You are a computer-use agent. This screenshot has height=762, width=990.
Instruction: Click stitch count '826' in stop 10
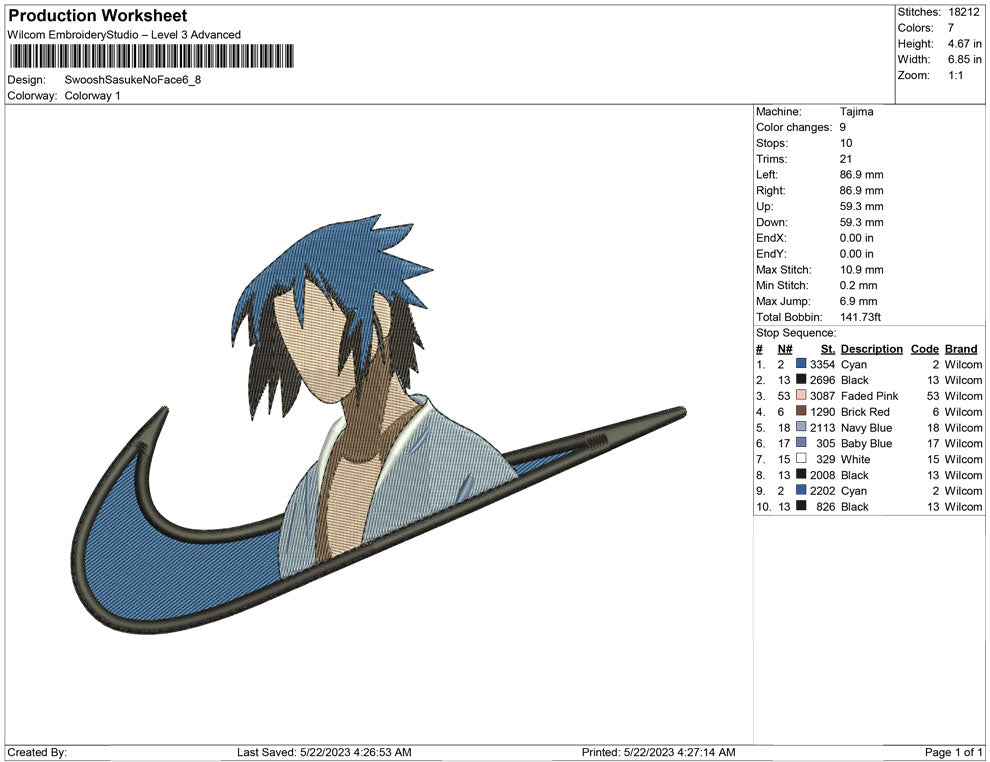coord(826,506)
